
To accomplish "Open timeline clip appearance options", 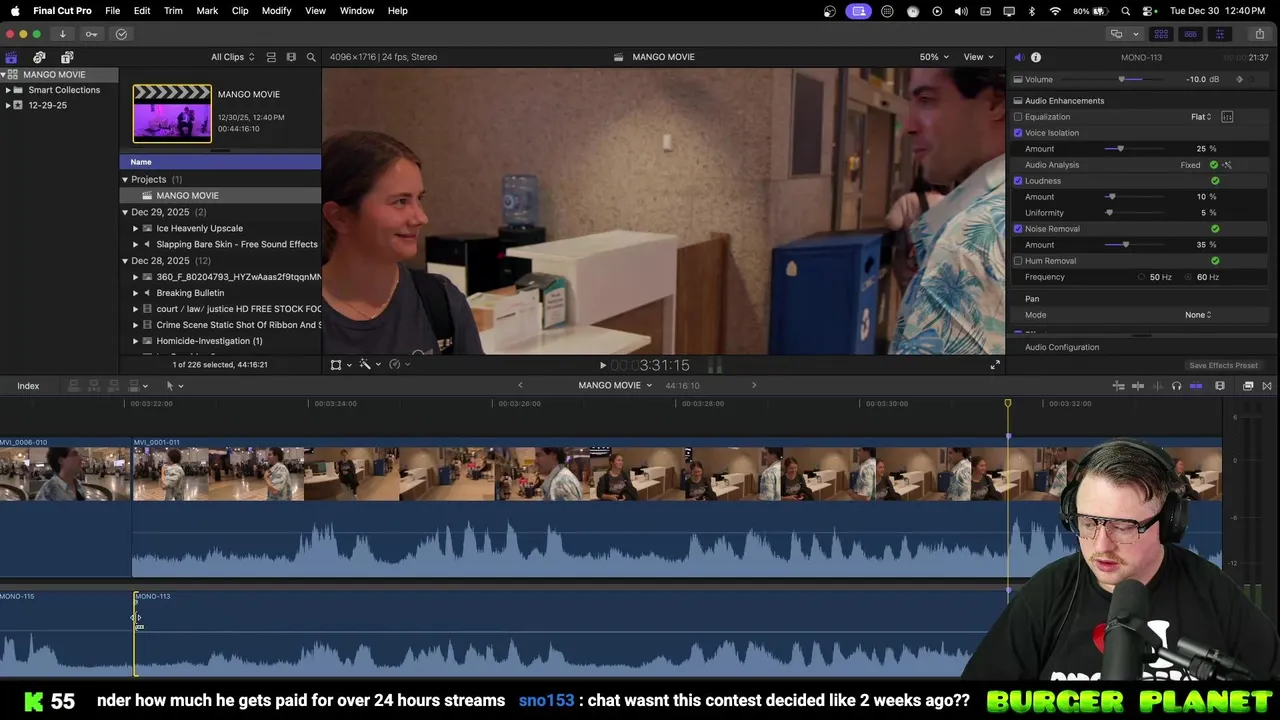I will pos(1220,386).
